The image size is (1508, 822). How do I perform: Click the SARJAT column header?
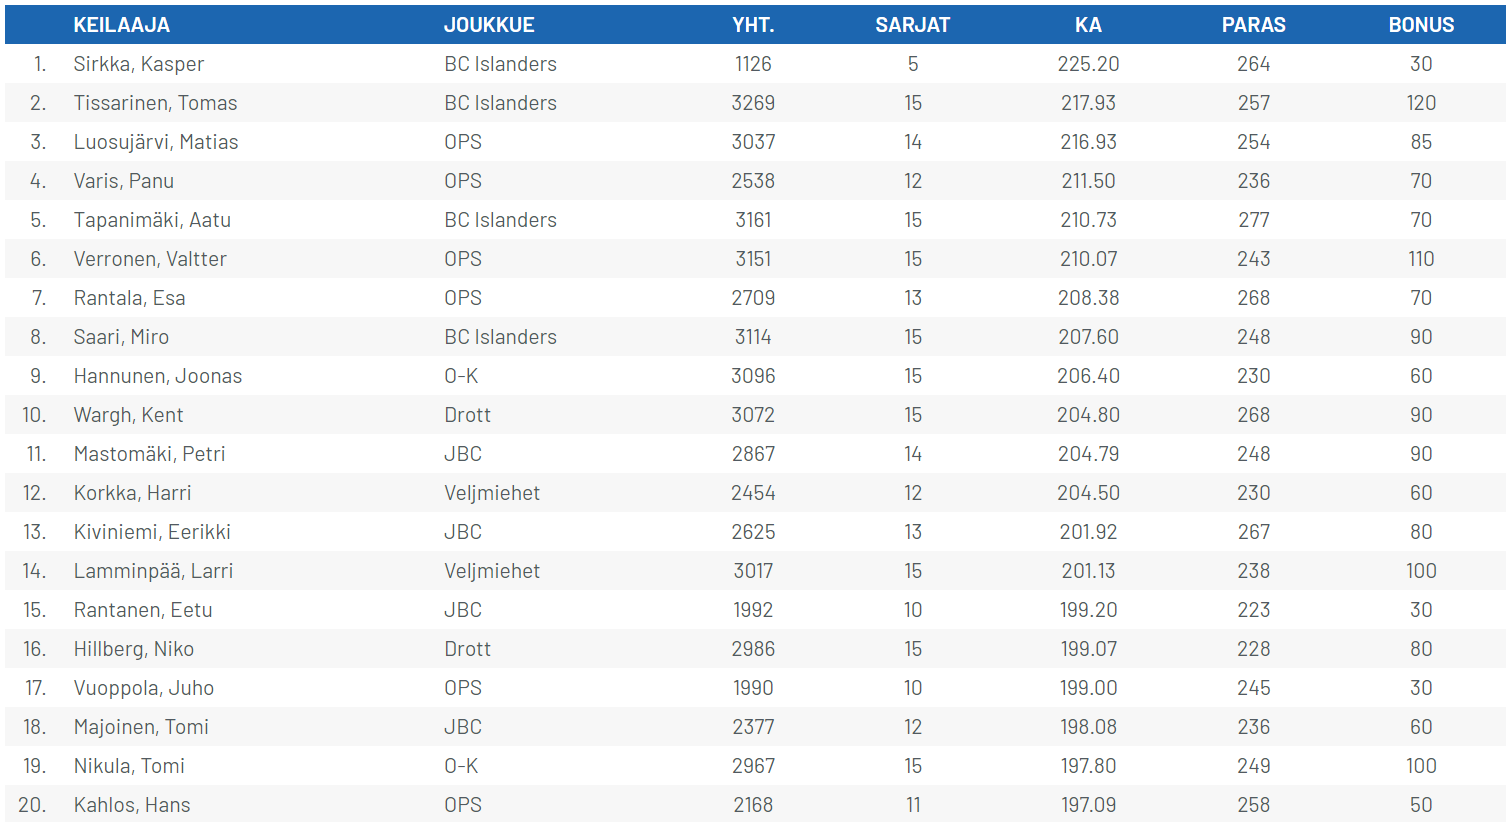tap(913, 25)
